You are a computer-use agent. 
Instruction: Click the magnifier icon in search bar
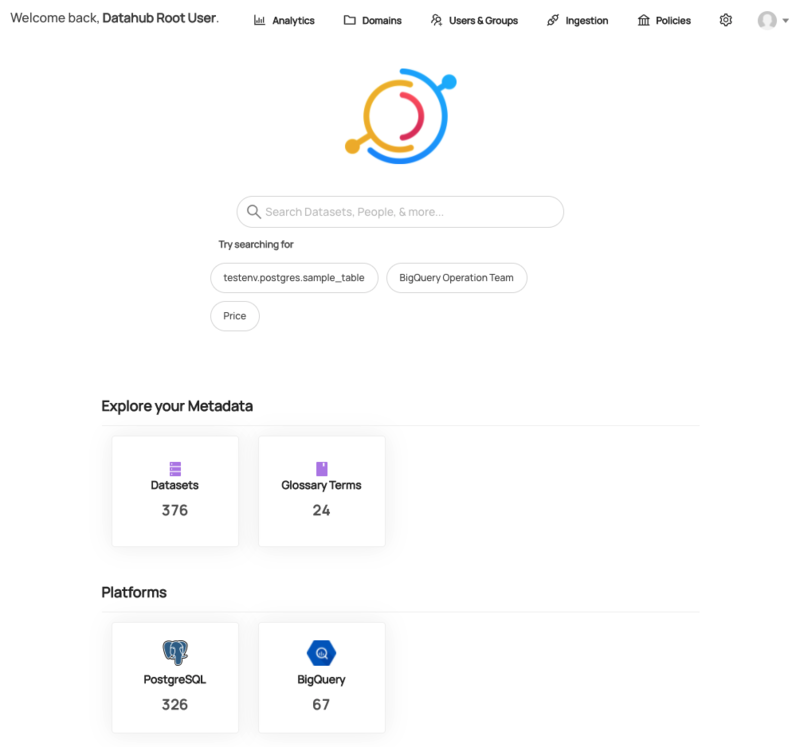point(254,211)
